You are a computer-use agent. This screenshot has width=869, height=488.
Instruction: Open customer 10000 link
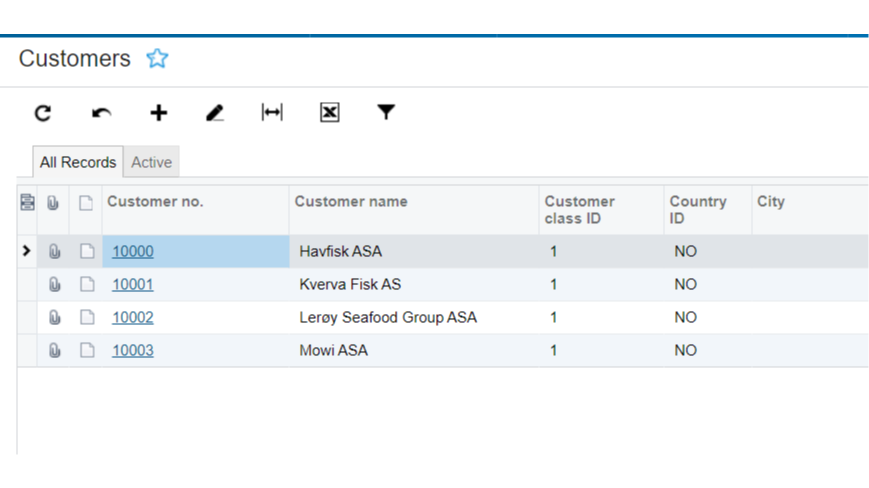click(x=133, y=251)
